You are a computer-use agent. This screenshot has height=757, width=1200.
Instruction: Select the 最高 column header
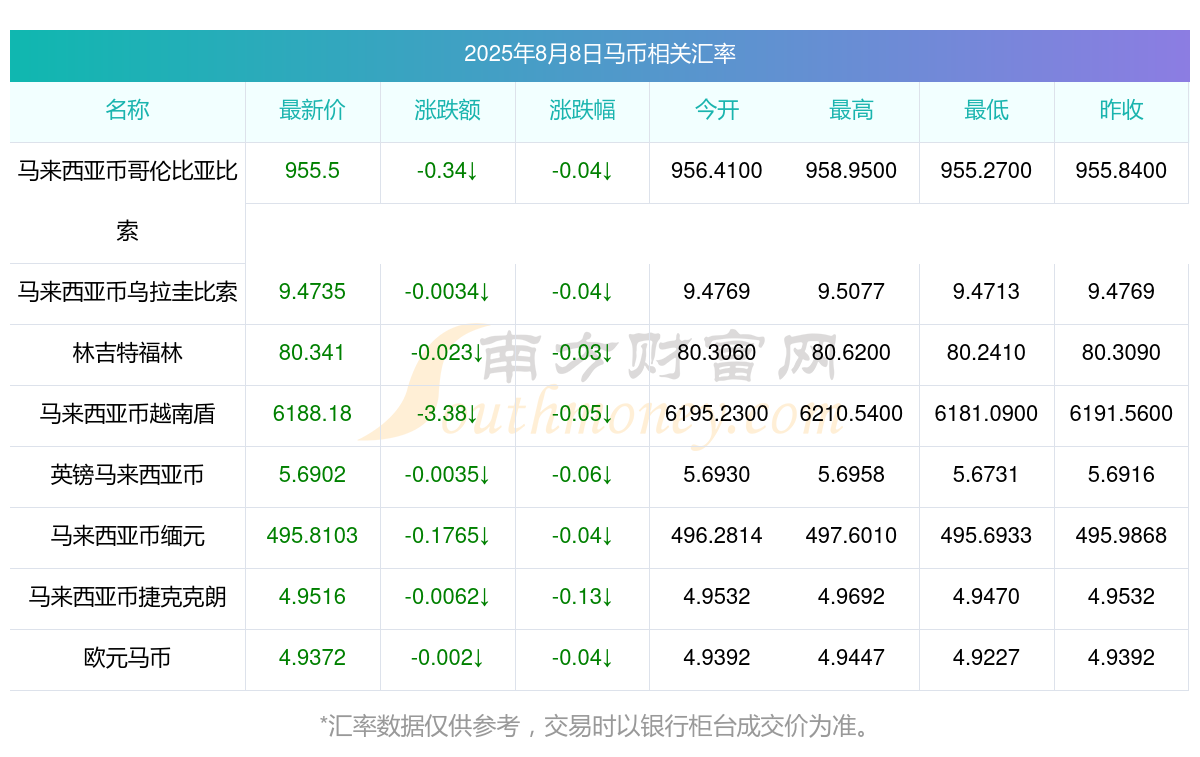(x=851, y=110)
